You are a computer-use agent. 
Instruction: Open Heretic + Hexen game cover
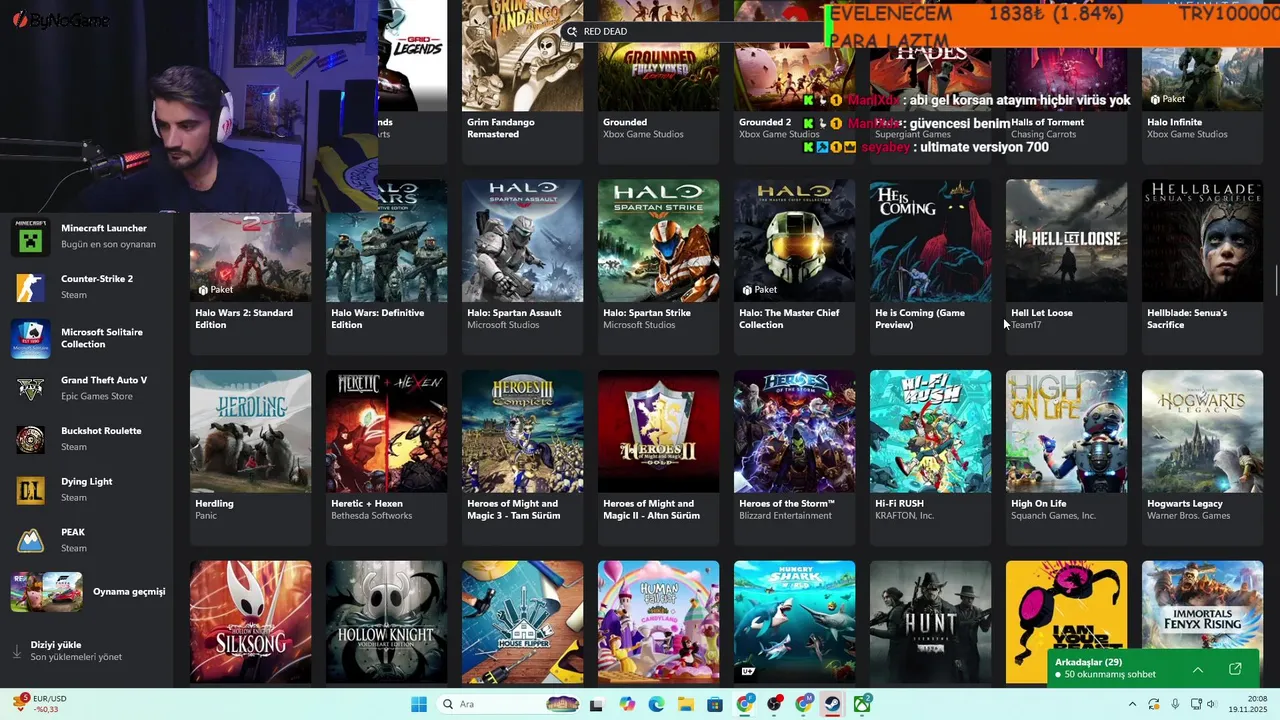pos(386,431)
